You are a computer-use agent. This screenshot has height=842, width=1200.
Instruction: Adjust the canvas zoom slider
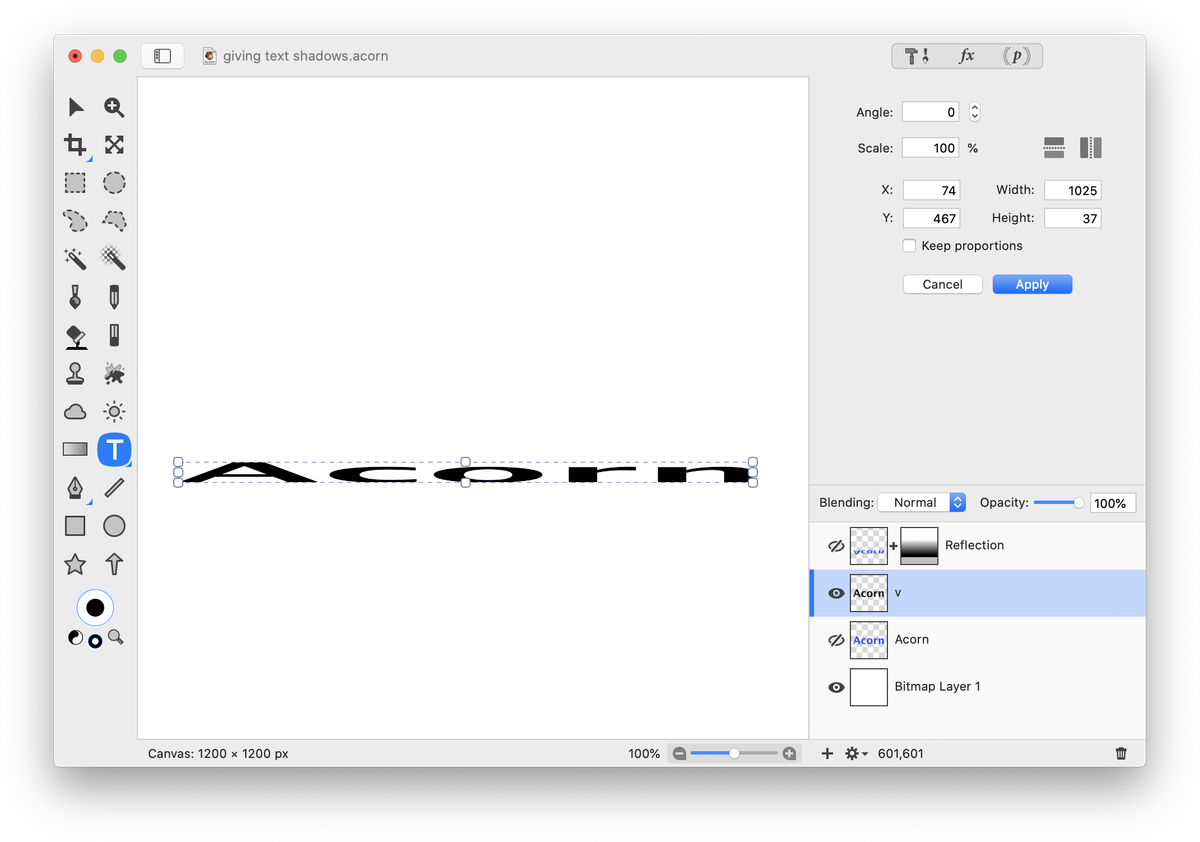[x=734, y=753]
